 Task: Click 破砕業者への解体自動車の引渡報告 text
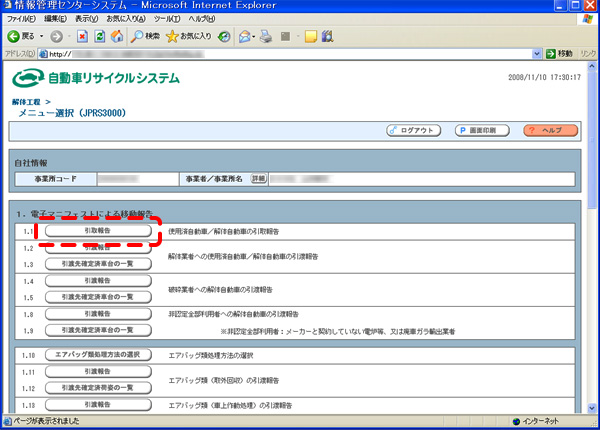[220, 290]
